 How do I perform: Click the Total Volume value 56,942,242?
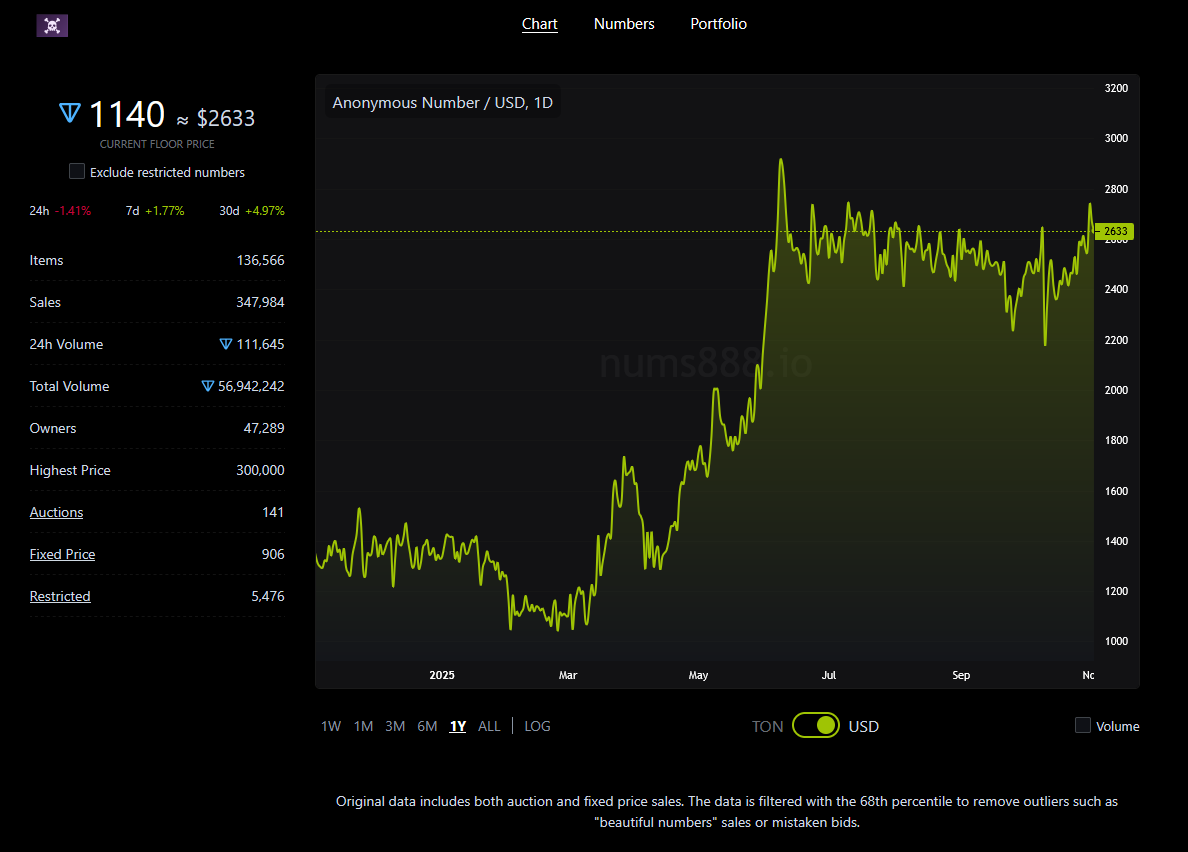(252, 386)
